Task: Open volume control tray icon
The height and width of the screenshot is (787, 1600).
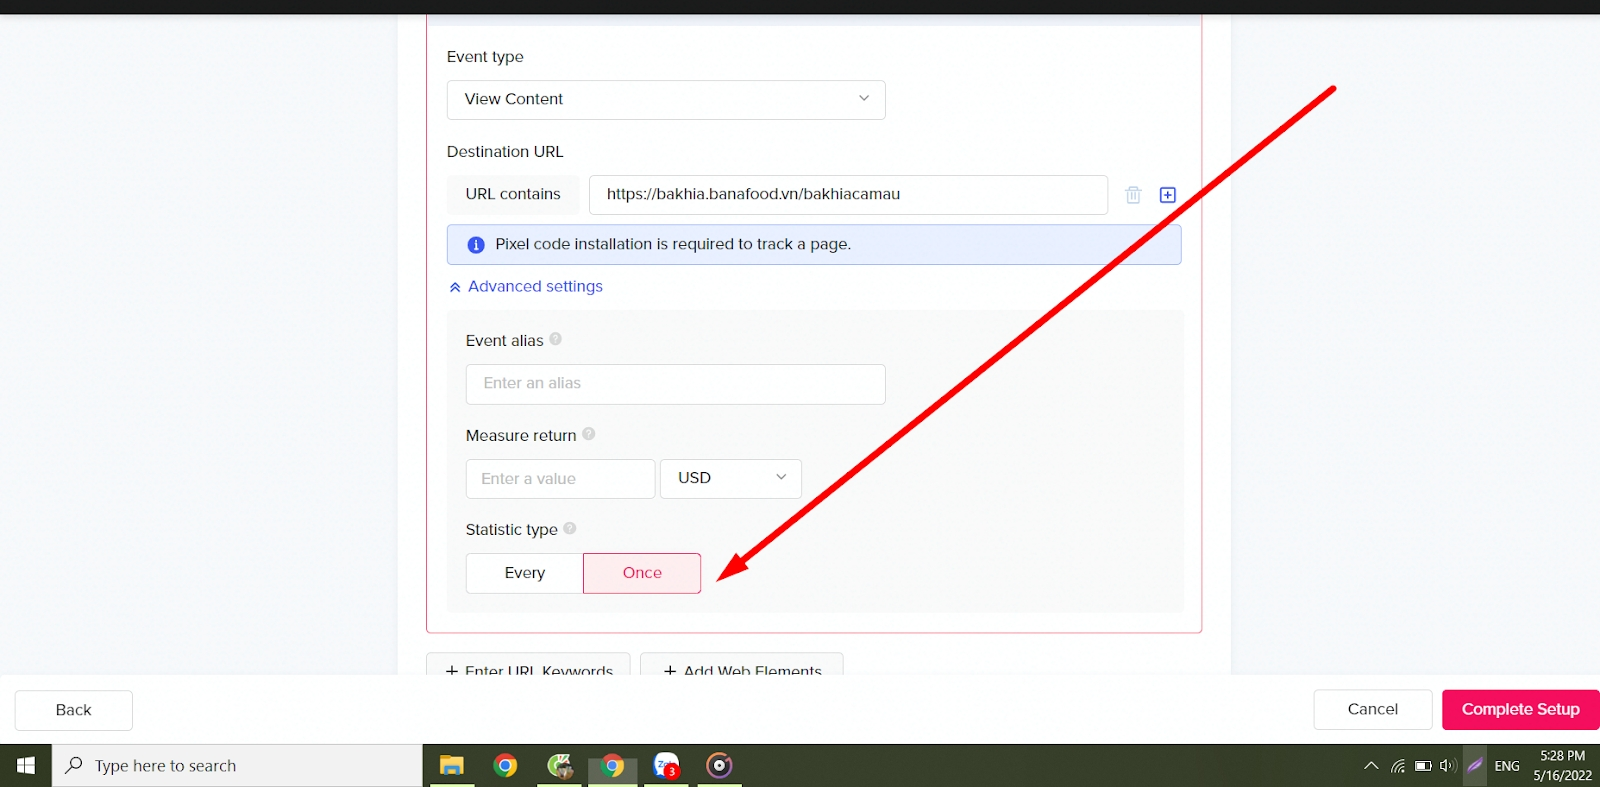Action: (1447, 766)
